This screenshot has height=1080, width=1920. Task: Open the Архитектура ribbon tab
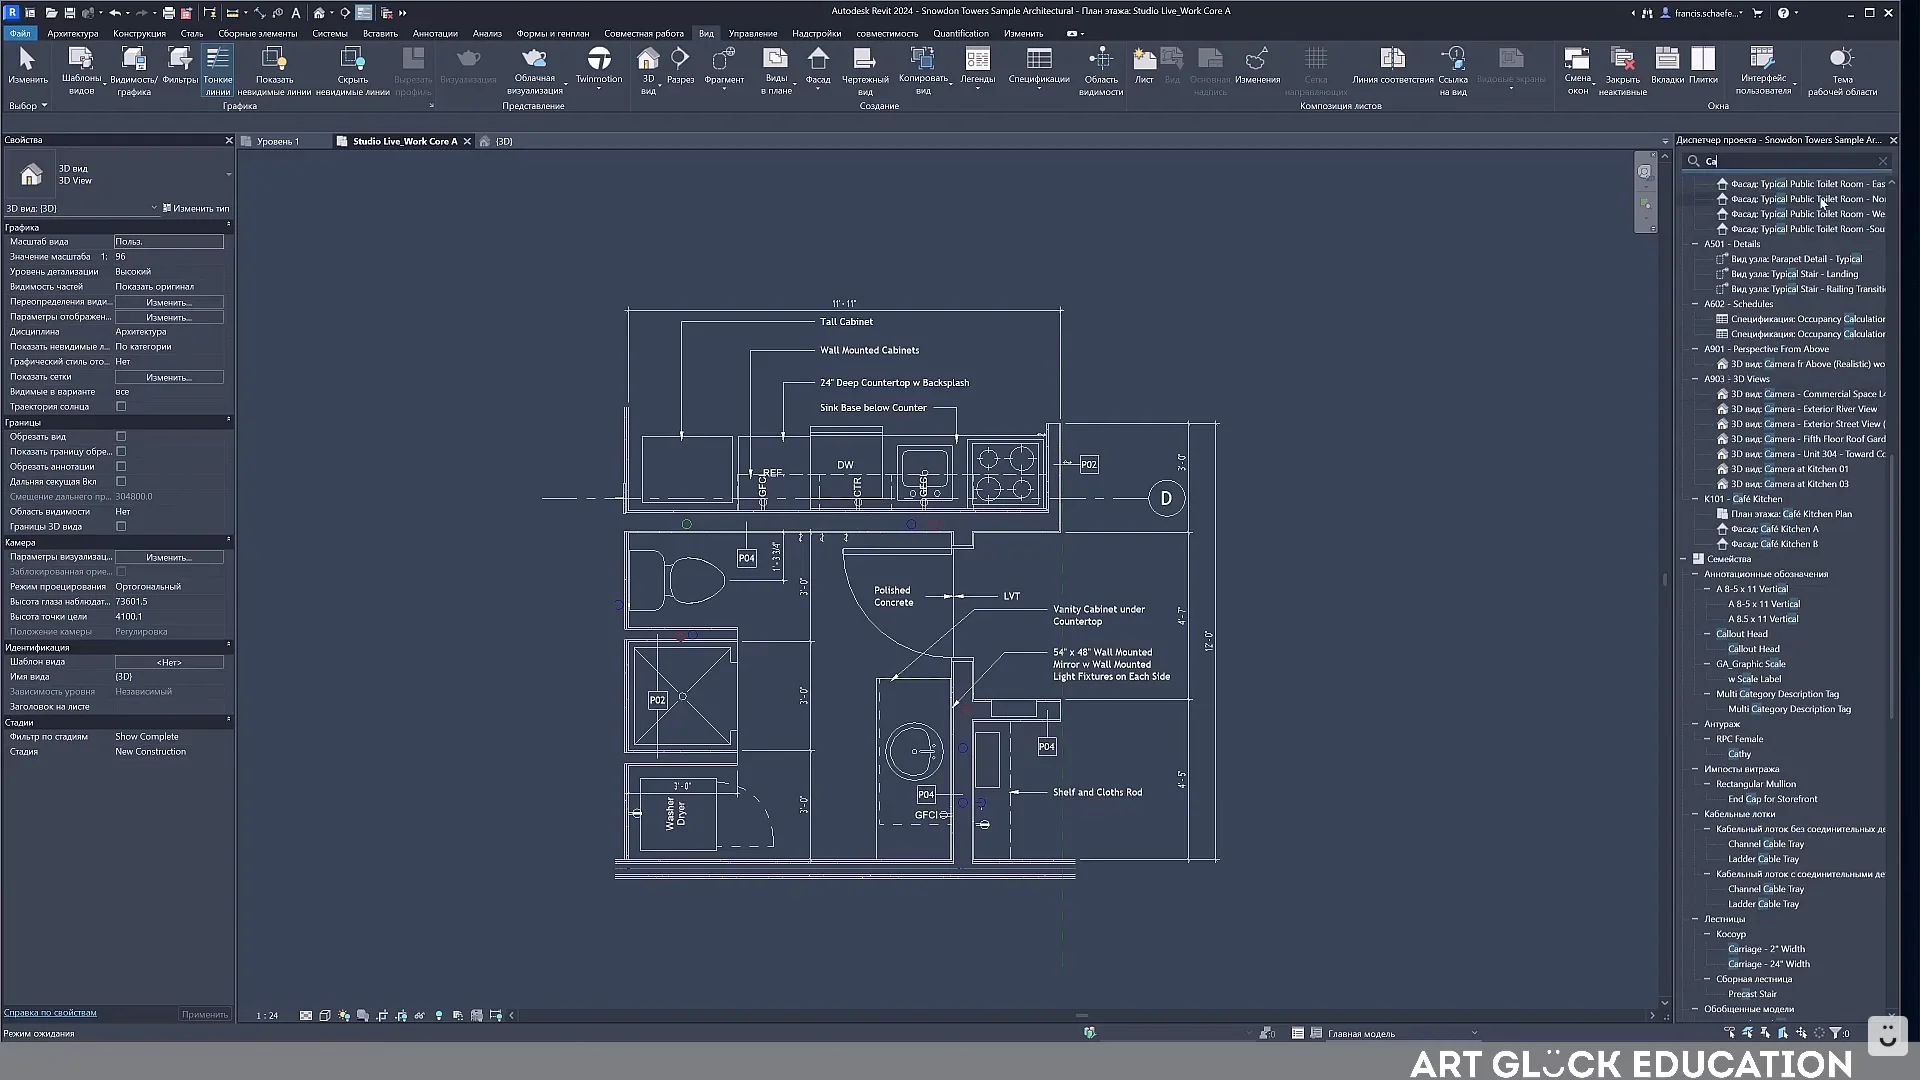click(x=73, y=33)
